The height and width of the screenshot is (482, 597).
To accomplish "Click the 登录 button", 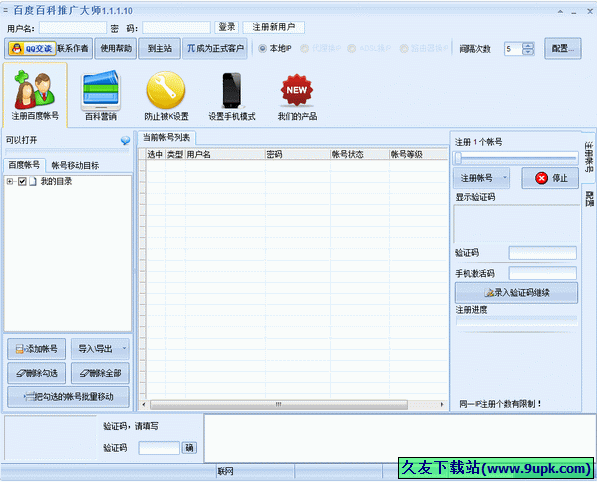I will click(227, 27).
